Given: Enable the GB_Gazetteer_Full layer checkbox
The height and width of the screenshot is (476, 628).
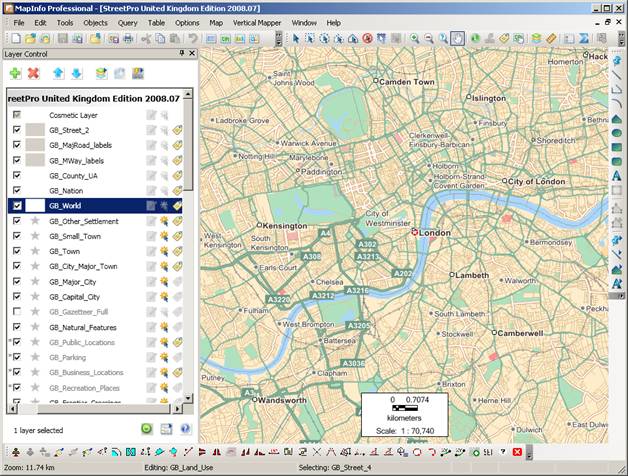Looking at the screenshot, I should point(17,311).
